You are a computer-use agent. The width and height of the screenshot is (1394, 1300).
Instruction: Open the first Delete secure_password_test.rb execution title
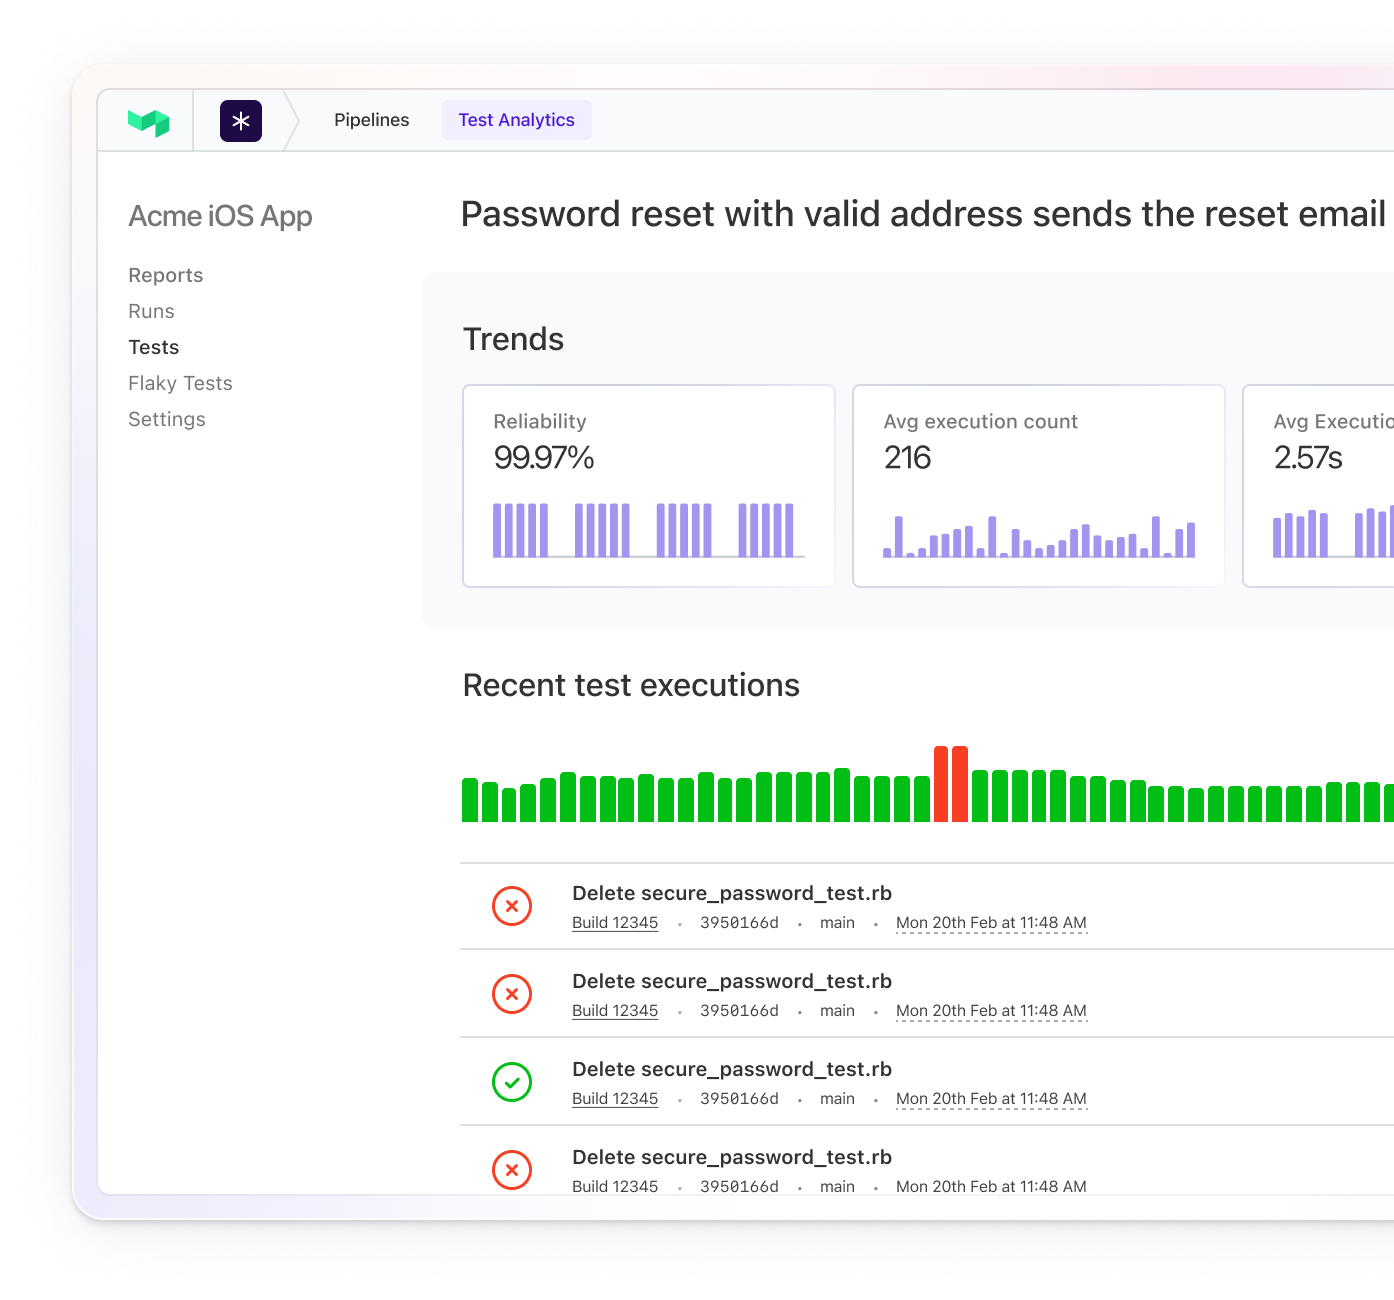[x=732, y=893]
